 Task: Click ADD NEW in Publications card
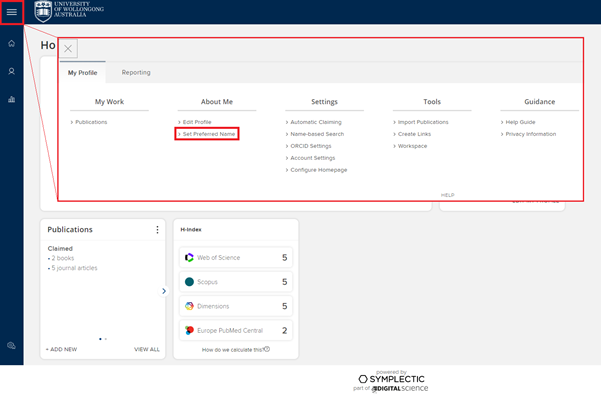coord(61,349)
